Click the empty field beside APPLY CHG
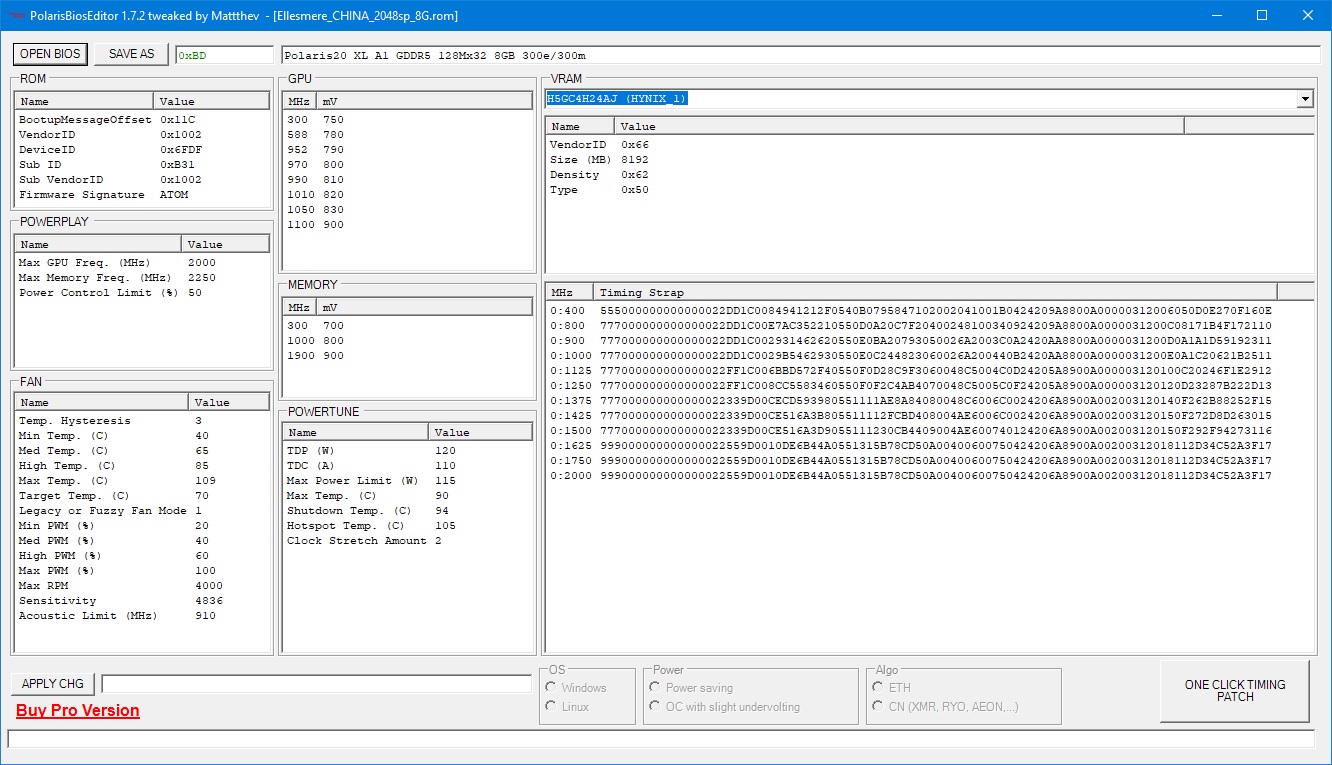The width and height of the screenshot is (1332, 765). pyautogui.click(x=316, y=684)
